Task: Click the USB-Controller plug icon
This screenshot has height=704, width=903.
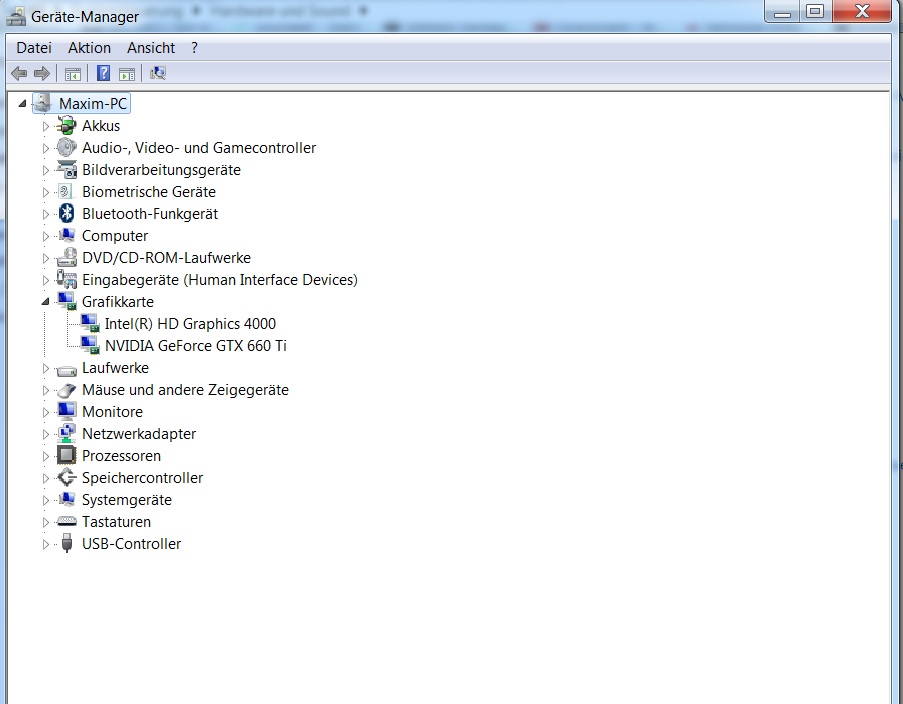Action: pos(67,543)
